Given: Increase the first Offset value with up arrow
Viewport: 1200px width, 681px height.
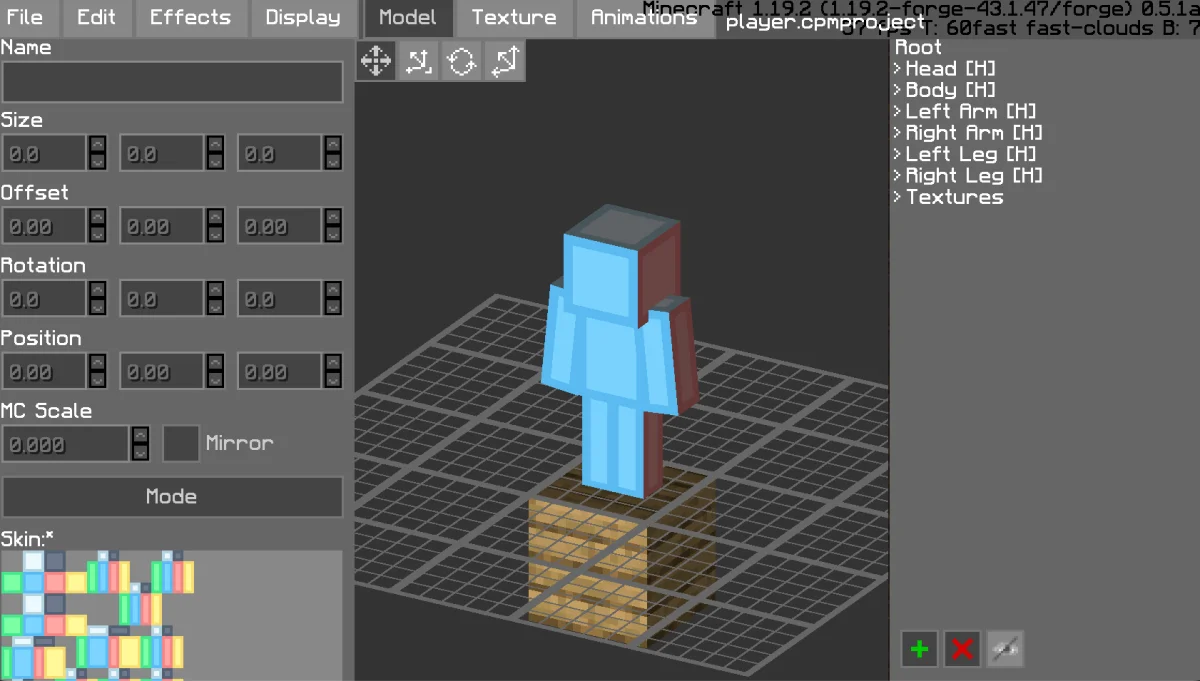Looking at the screenshot, I should click(x=97, y=216).
